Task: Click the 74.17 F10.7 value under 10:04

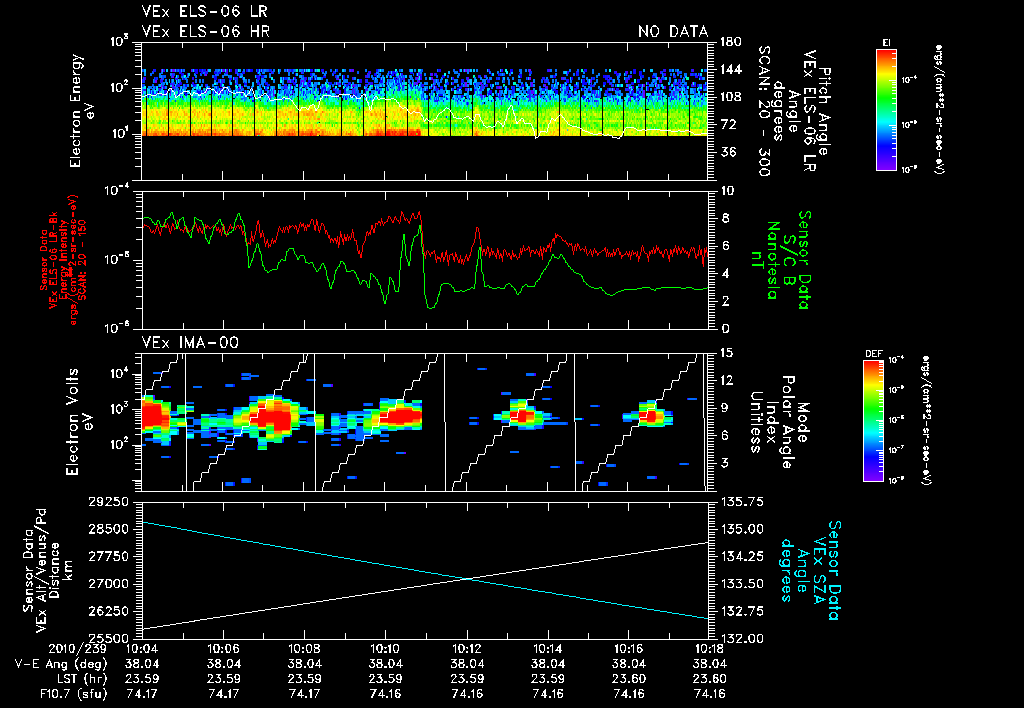Action: click(142, 694)
